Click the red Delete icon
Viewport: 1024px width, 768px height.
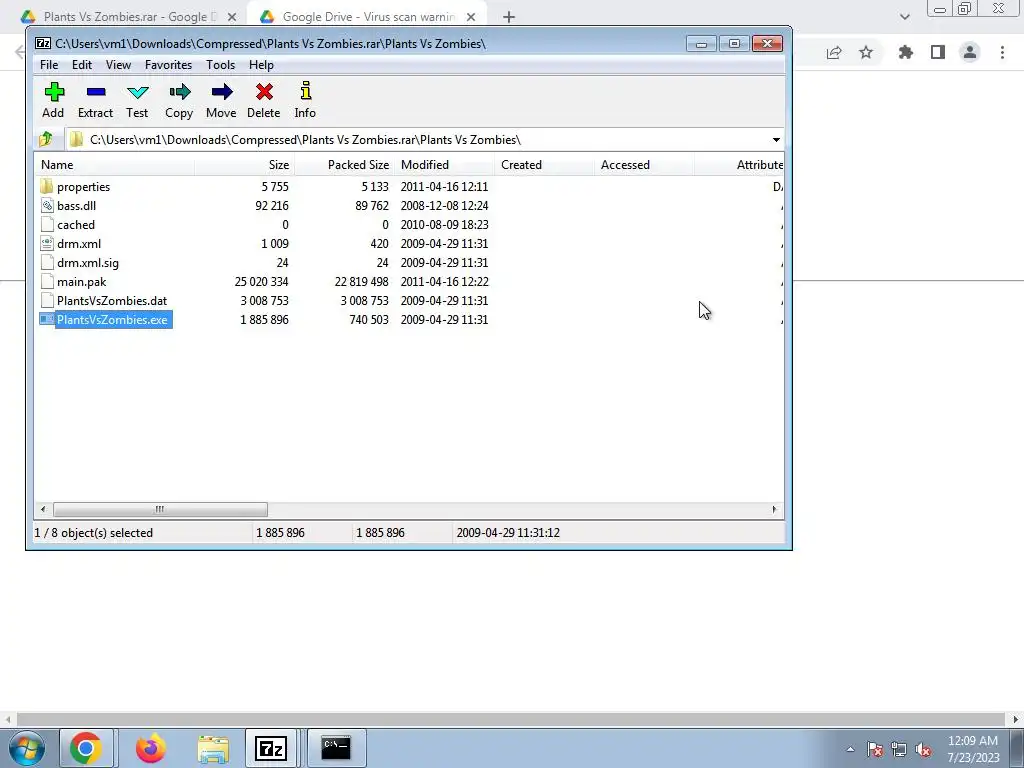click(x=264, y=92)
